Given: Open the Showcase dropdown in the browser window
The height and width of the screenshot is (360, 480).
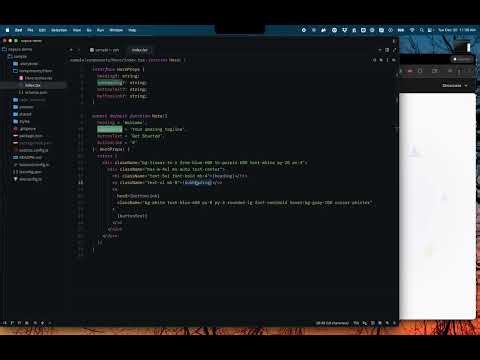Looking at the screenshot, I should (455, 86).
